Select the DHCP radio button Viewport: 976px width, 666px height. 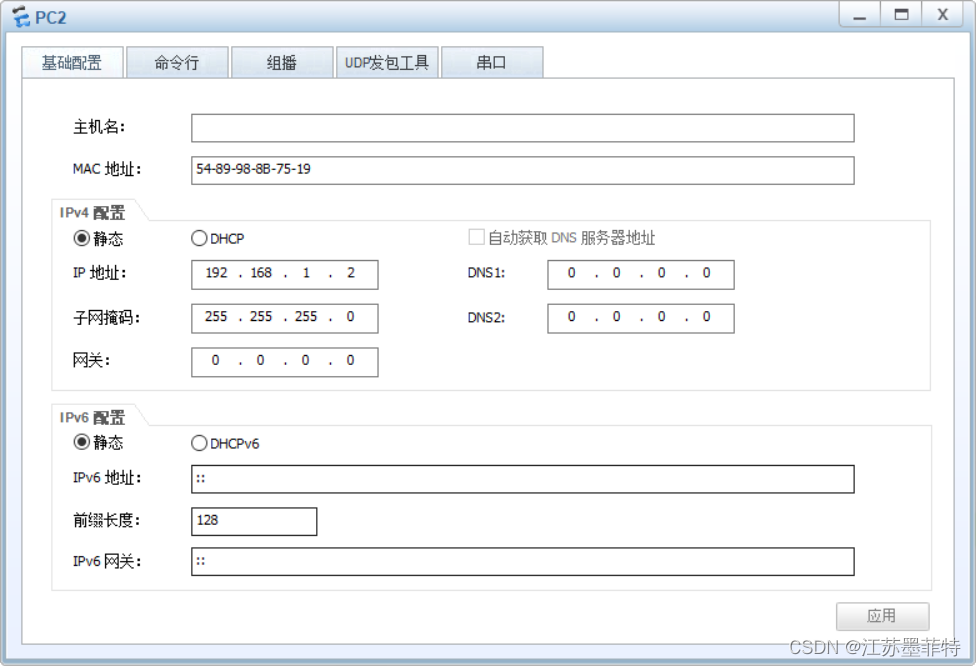199,238
